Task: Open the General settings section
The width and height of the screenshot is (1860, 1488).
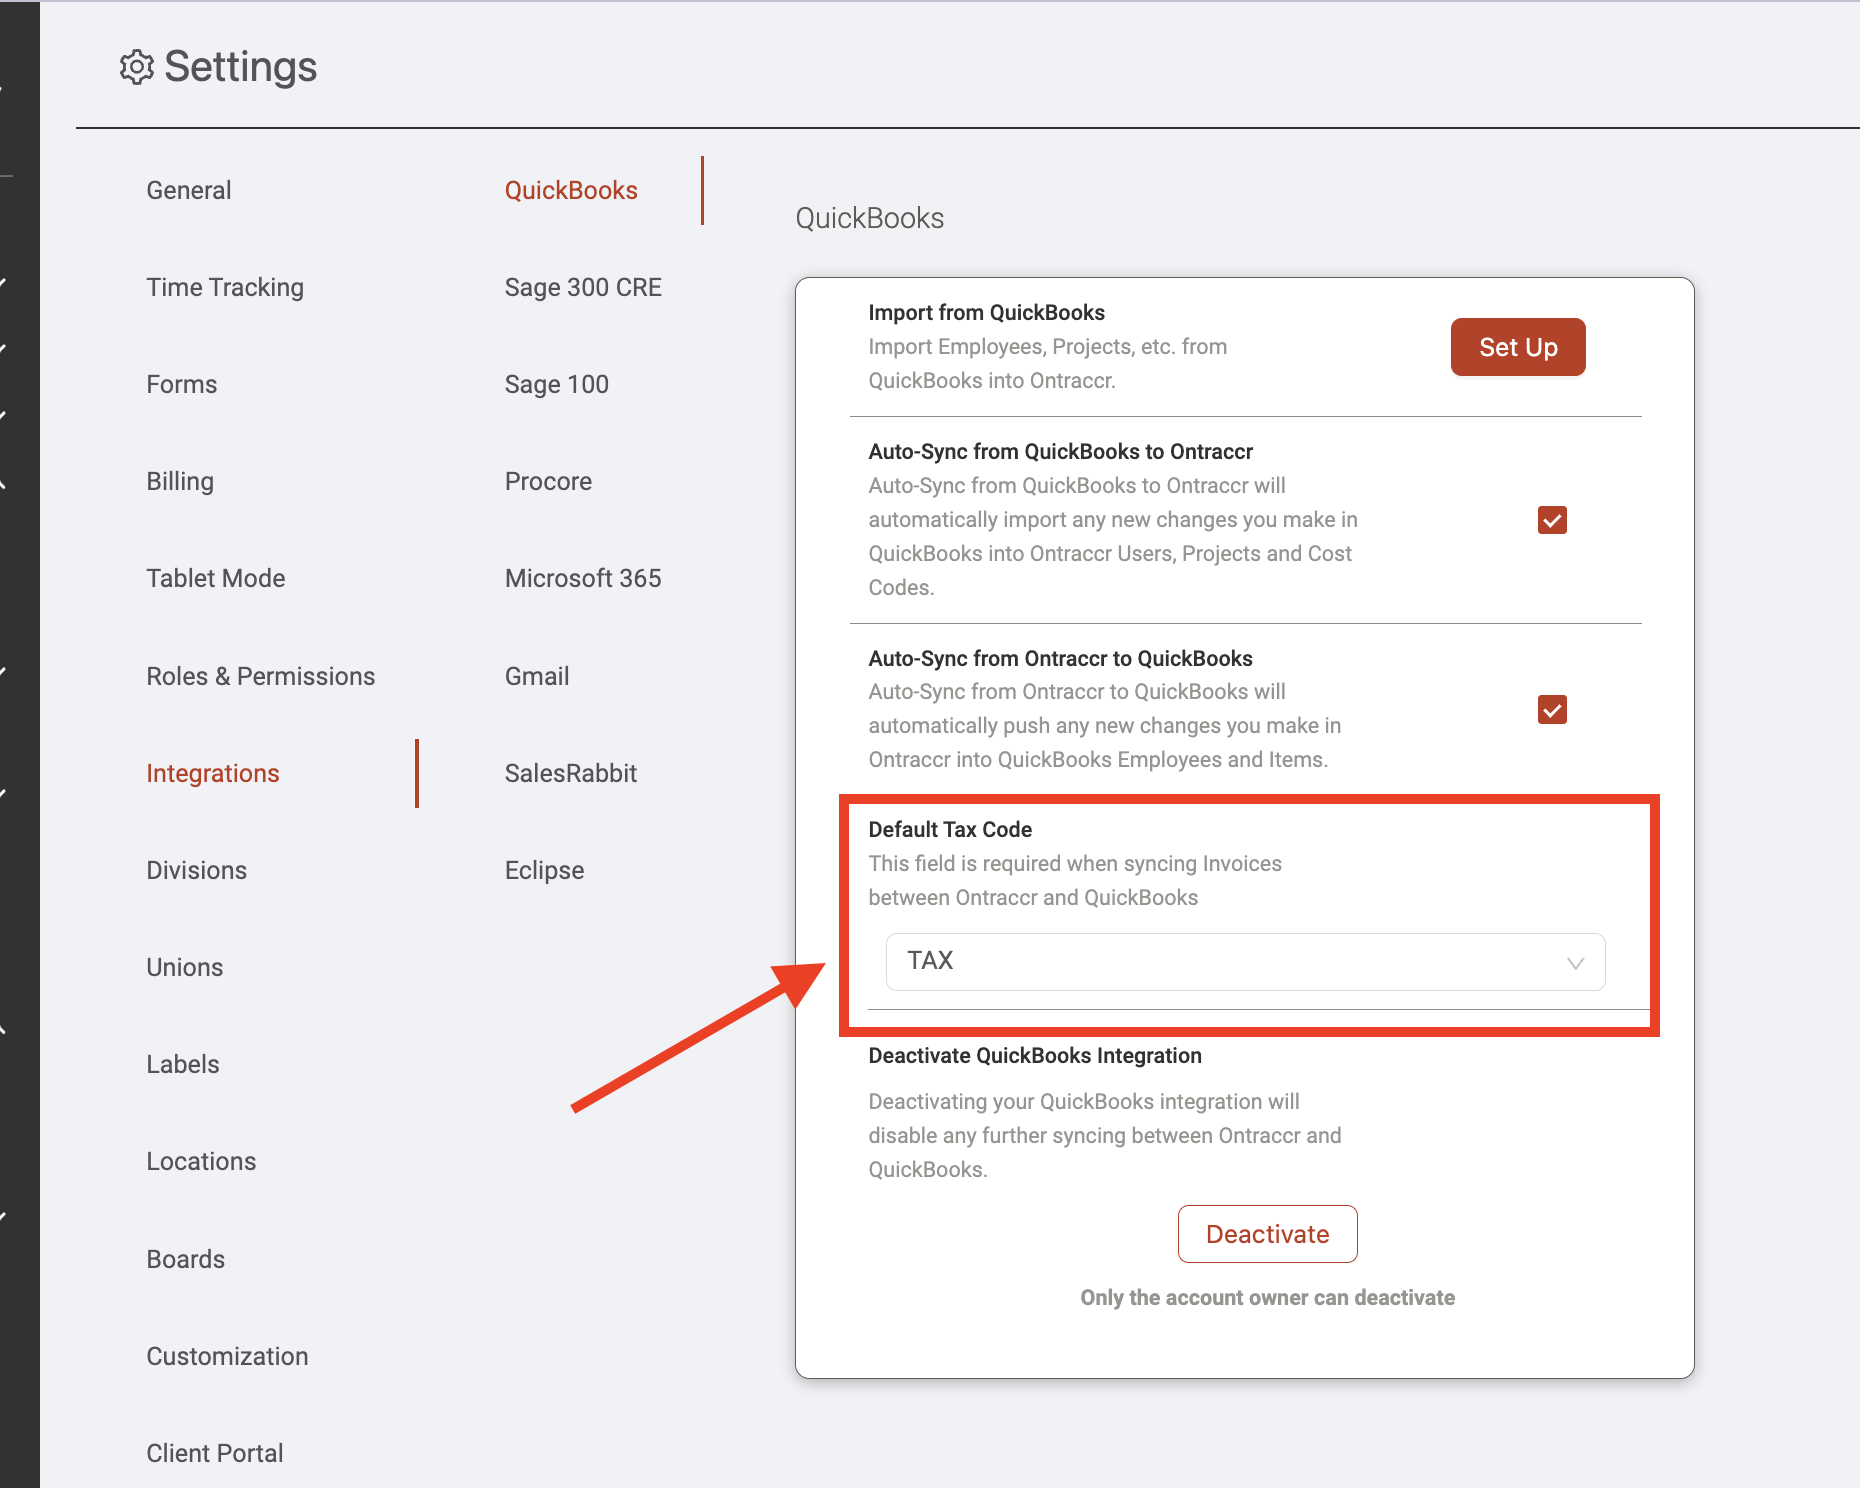Action: pos(189,190)
